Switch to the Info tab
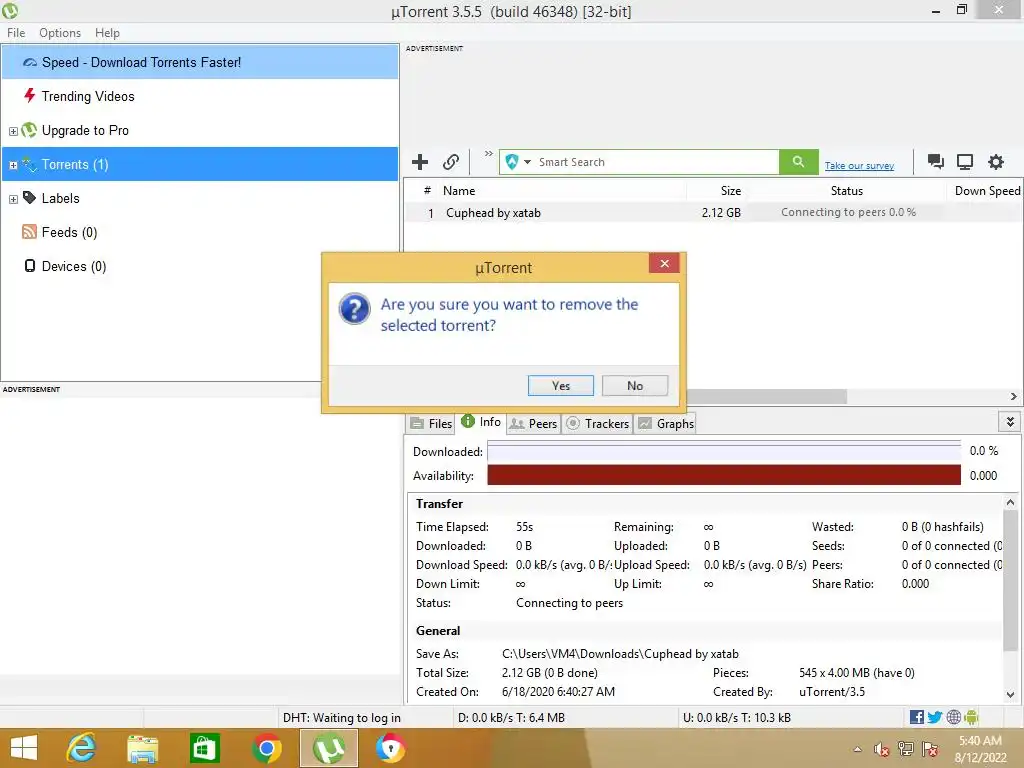Image resolution: width=1024 pixels, height=768 pixels. coord(481,422)
